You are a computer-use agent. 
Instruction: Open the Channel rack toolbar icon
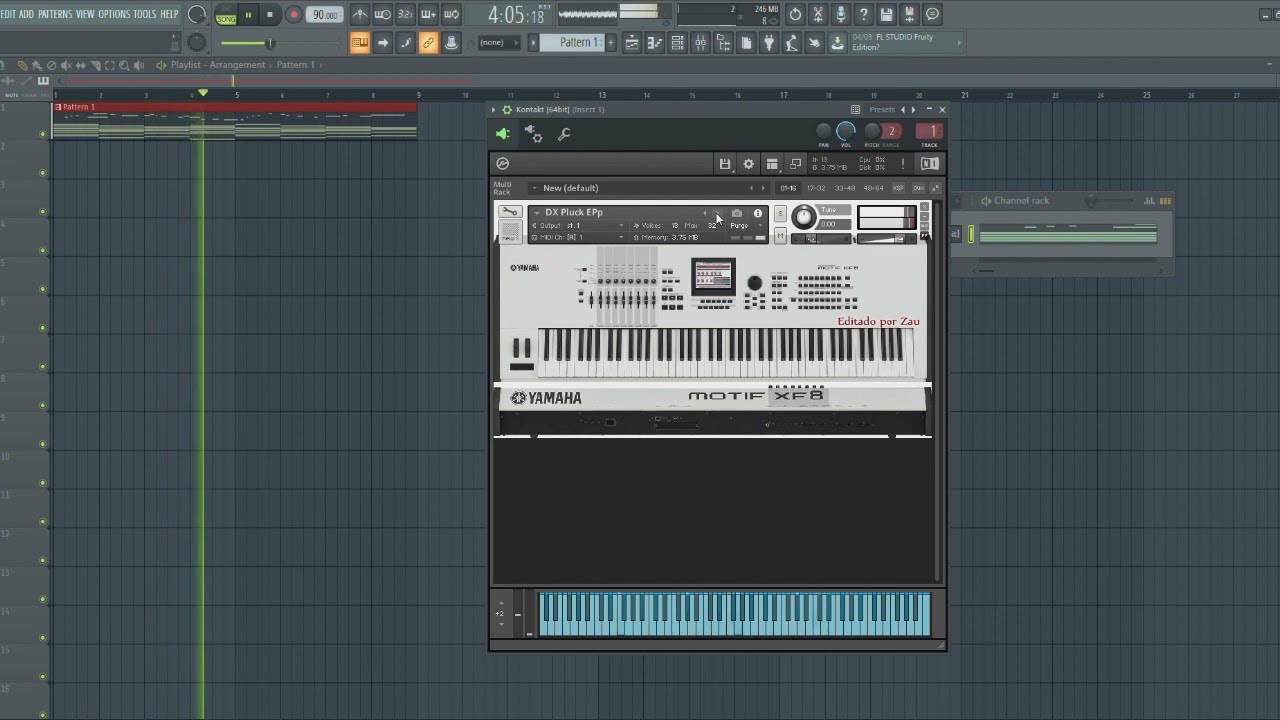pos(677,42)
